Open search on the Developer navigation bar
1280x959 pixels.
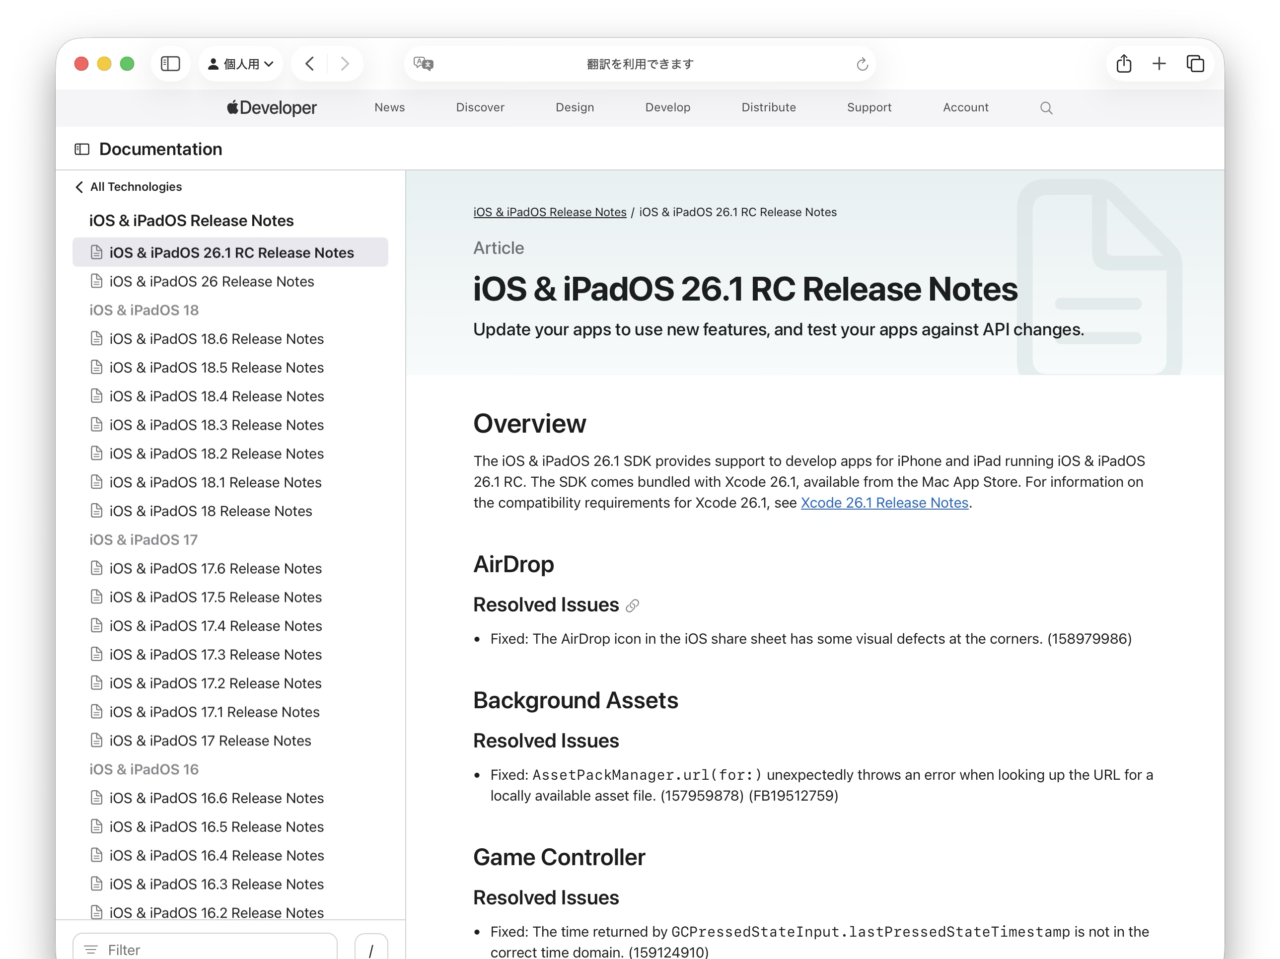tap(1046, 107)
